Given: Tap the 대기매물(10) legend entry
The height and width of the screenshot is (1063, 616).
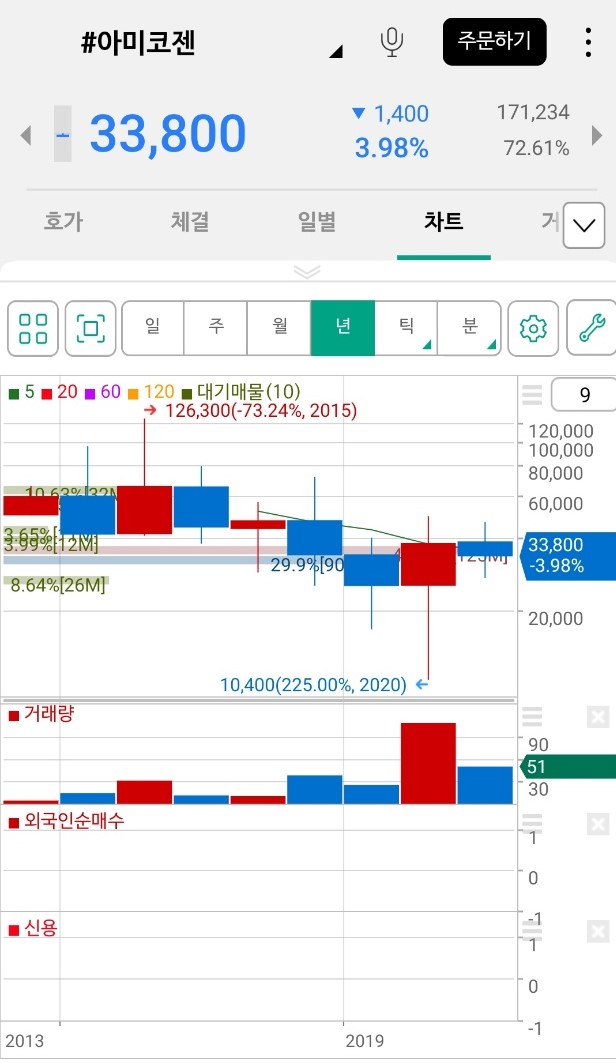Looking at the screenshot, I should [x=241, y=392].
